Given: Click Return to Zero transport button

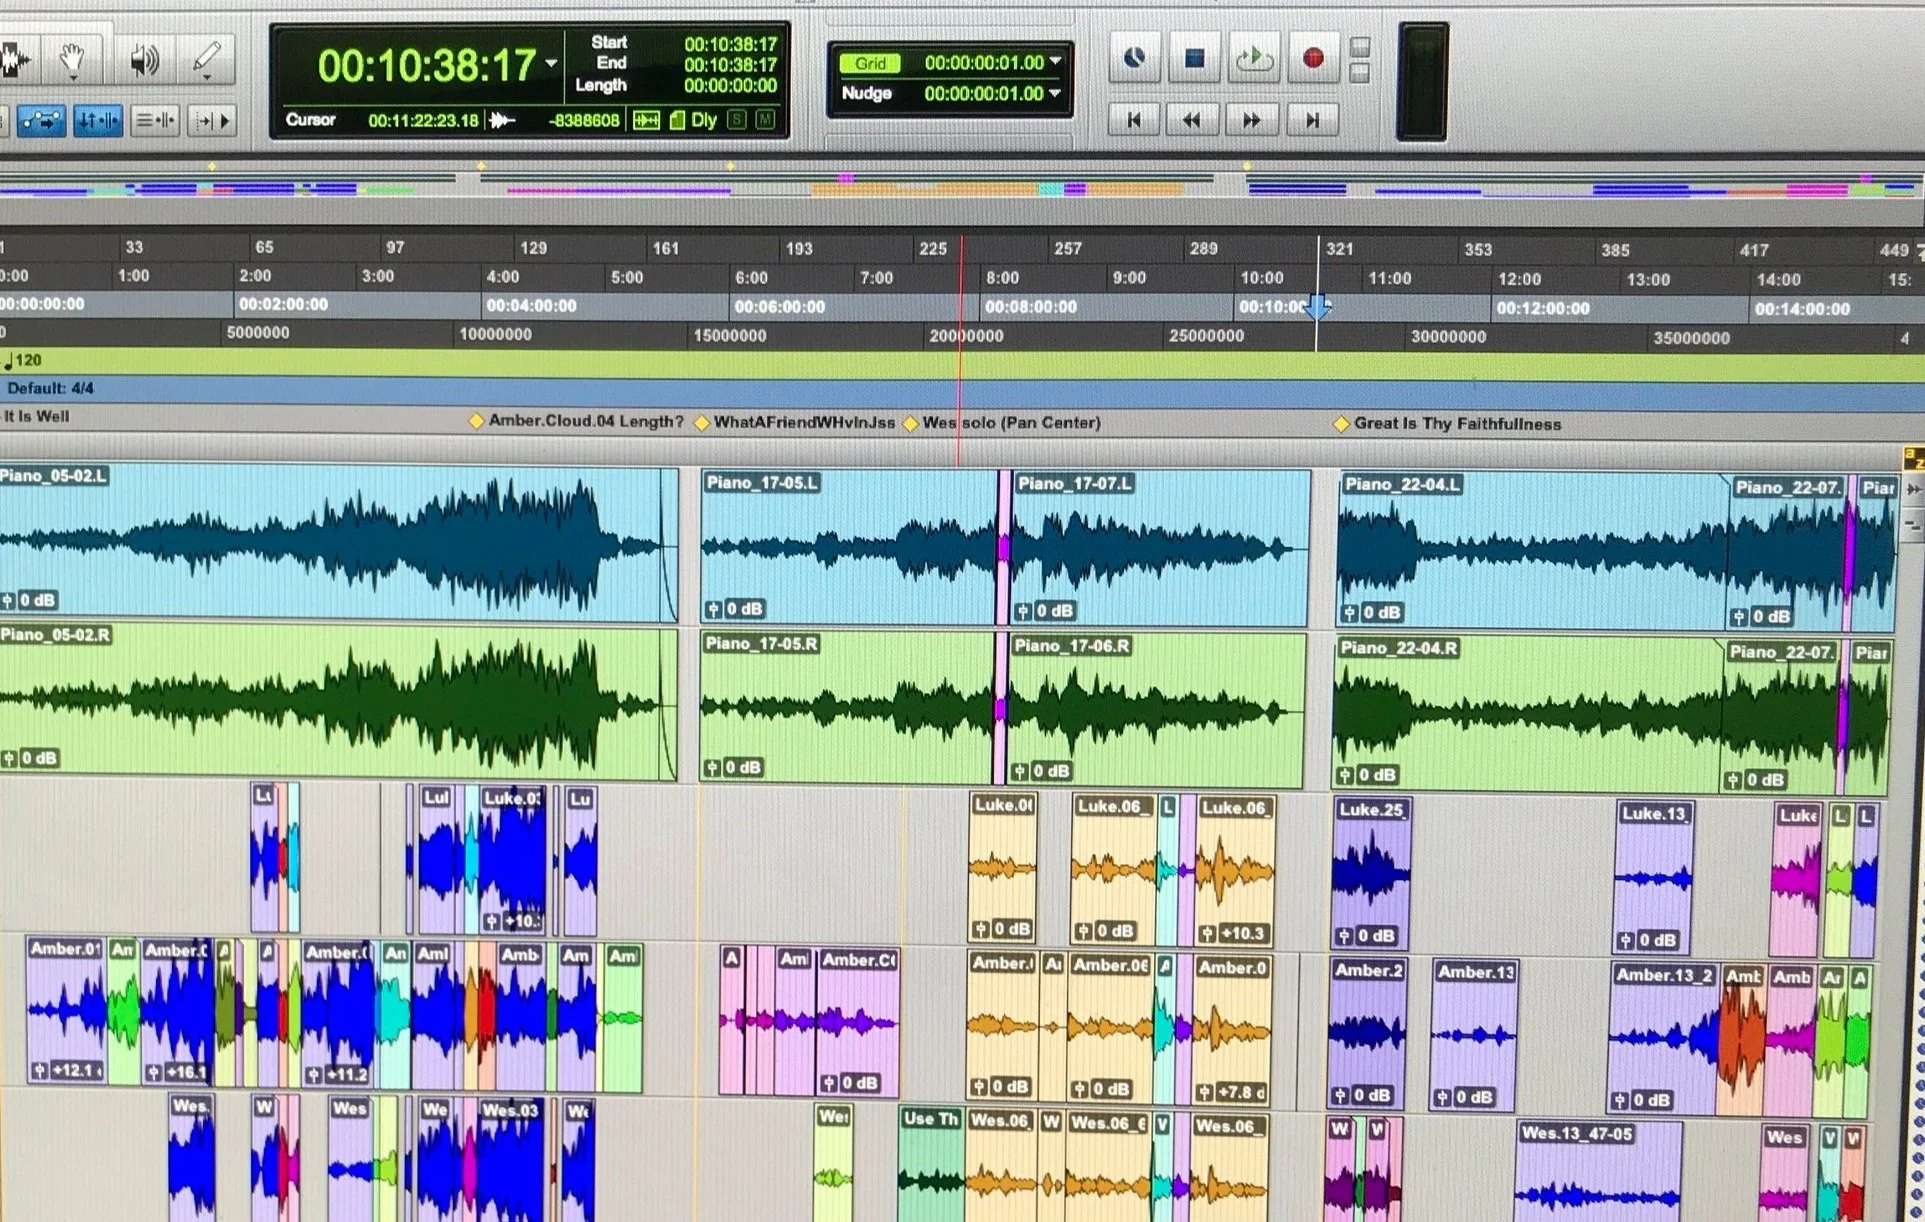Looking at the screenshot, I should coord(1134,120).
